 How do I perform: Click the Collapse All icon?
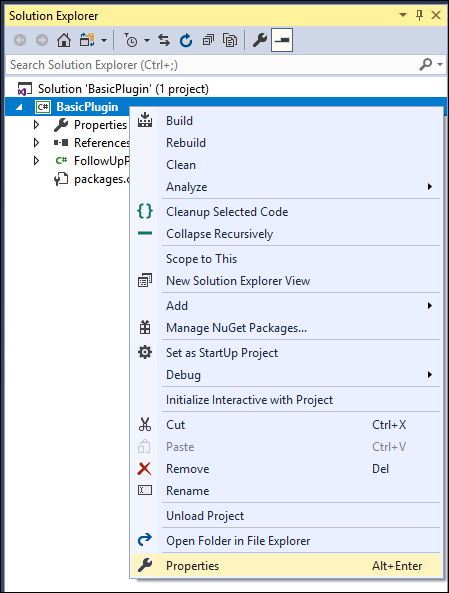[x=208, y=40]
